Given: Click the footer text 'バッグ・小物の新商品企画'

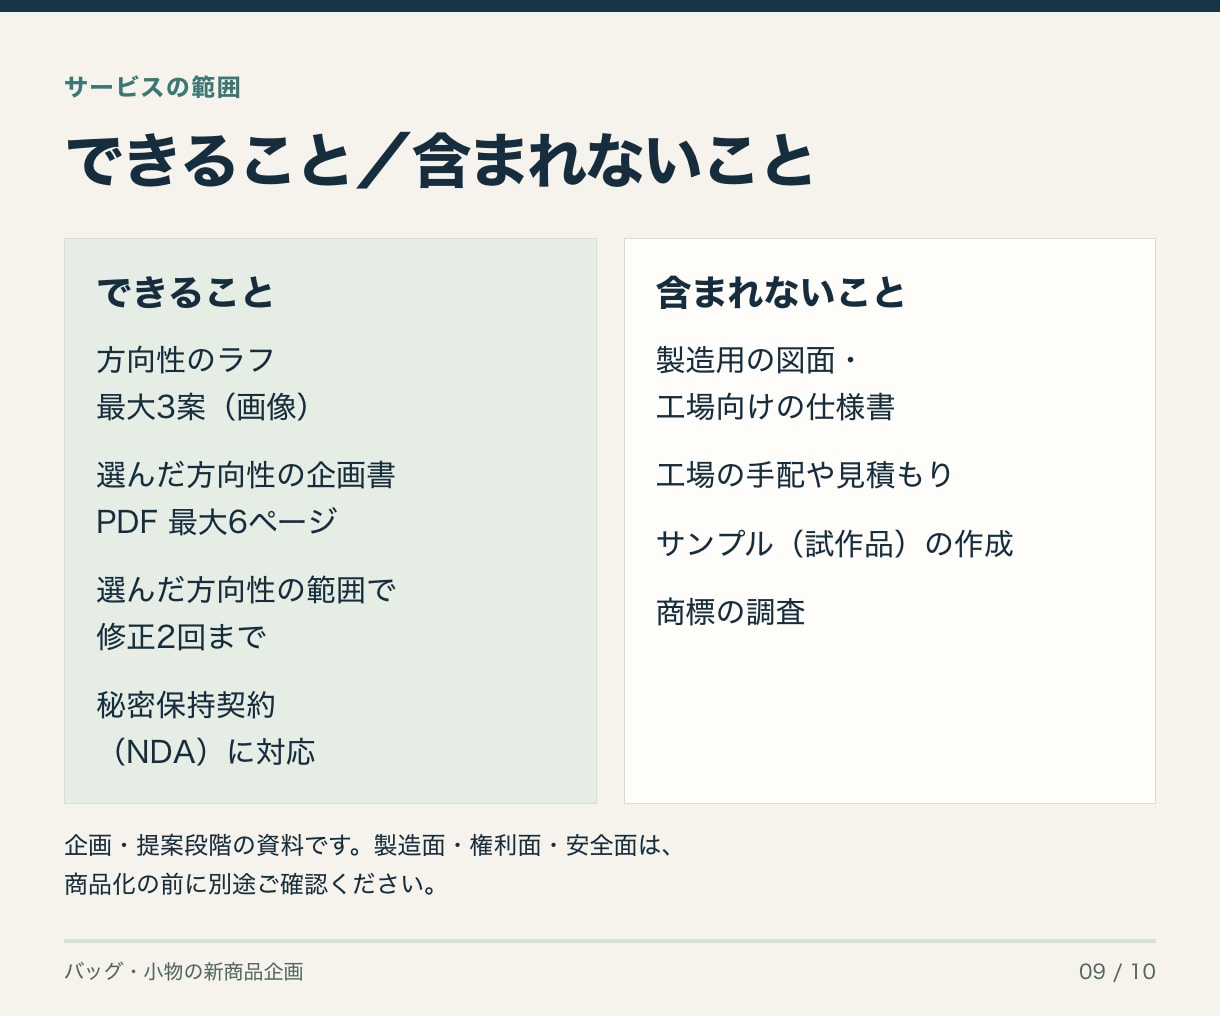Looking at the screenshot, I should tap(184, 971).
